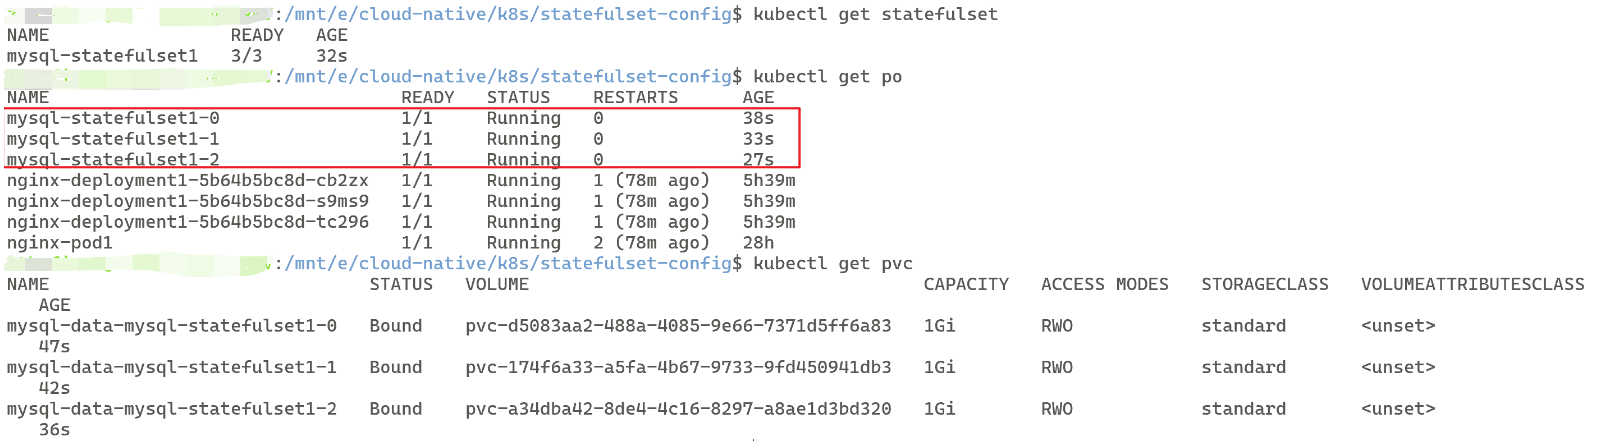
Task: Click the mysql-statefulset1 statefulset name
Action: (102, 56)
